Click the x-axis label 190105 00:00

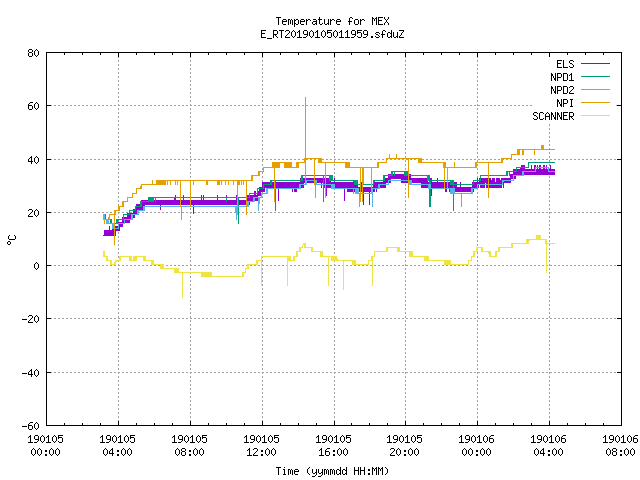click(45, 446)
